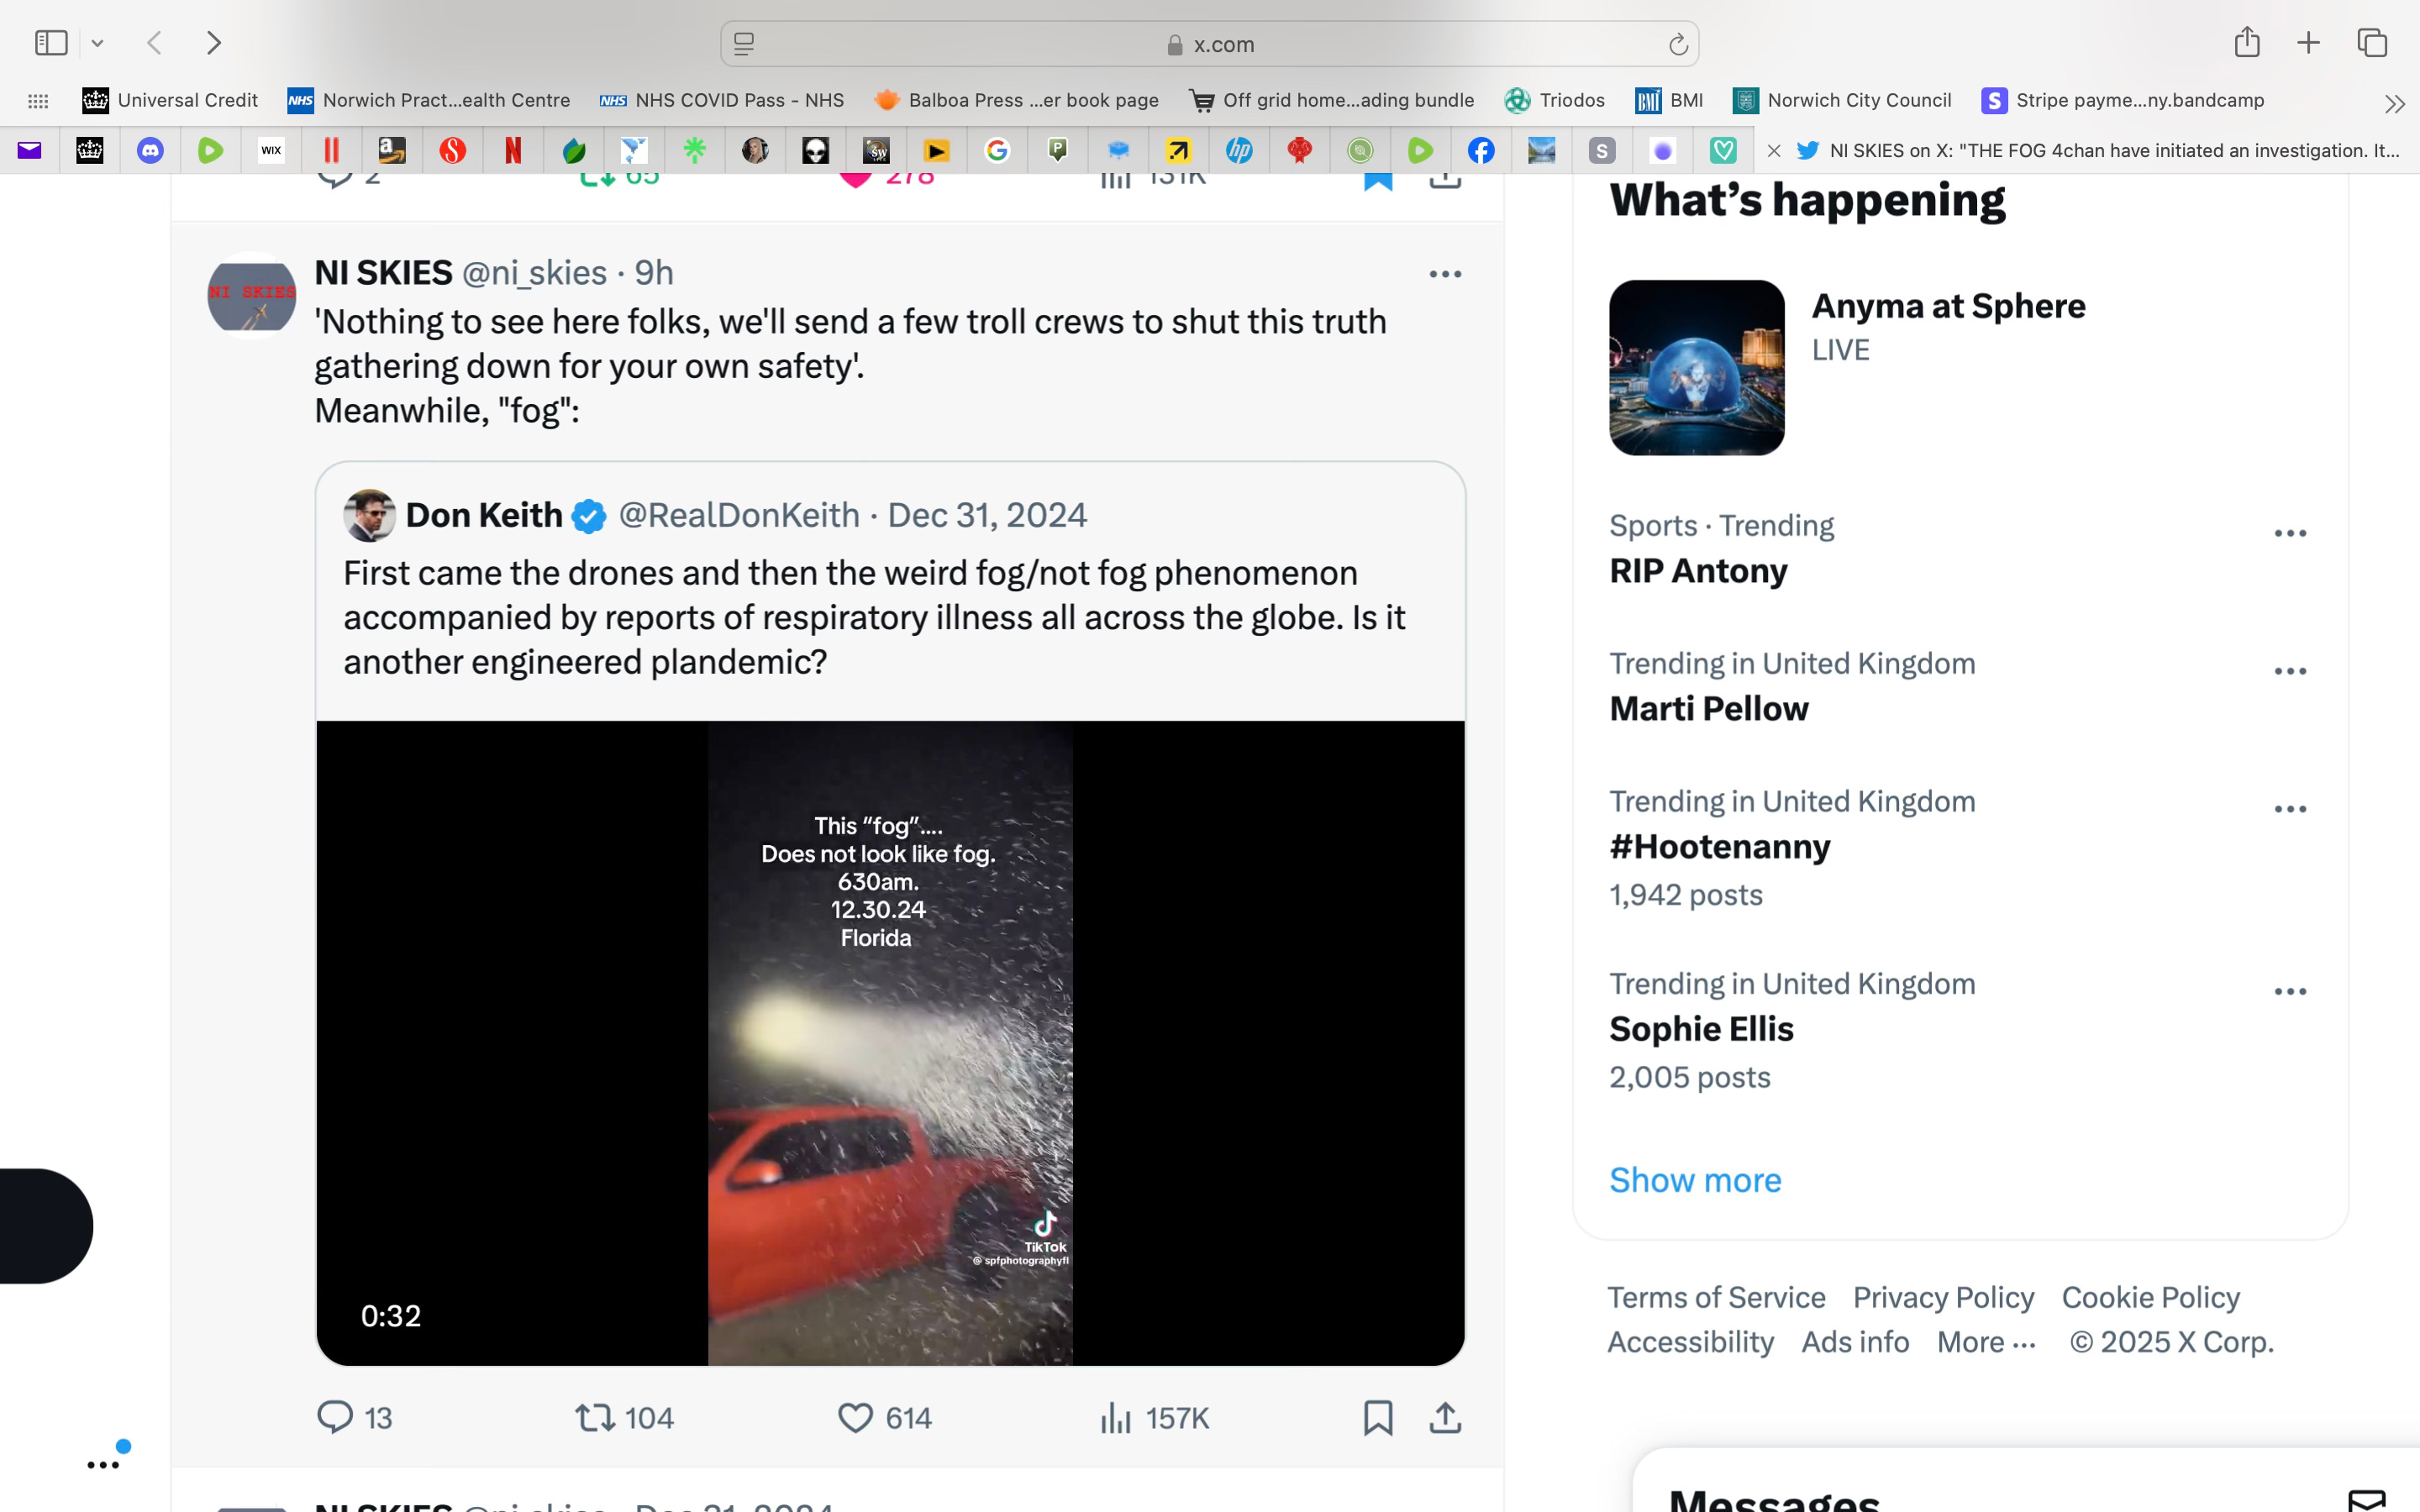Open the Marti Pellow trending topic
The height and width of the screenshot is (1512, 2420).
click(1708, 709)
